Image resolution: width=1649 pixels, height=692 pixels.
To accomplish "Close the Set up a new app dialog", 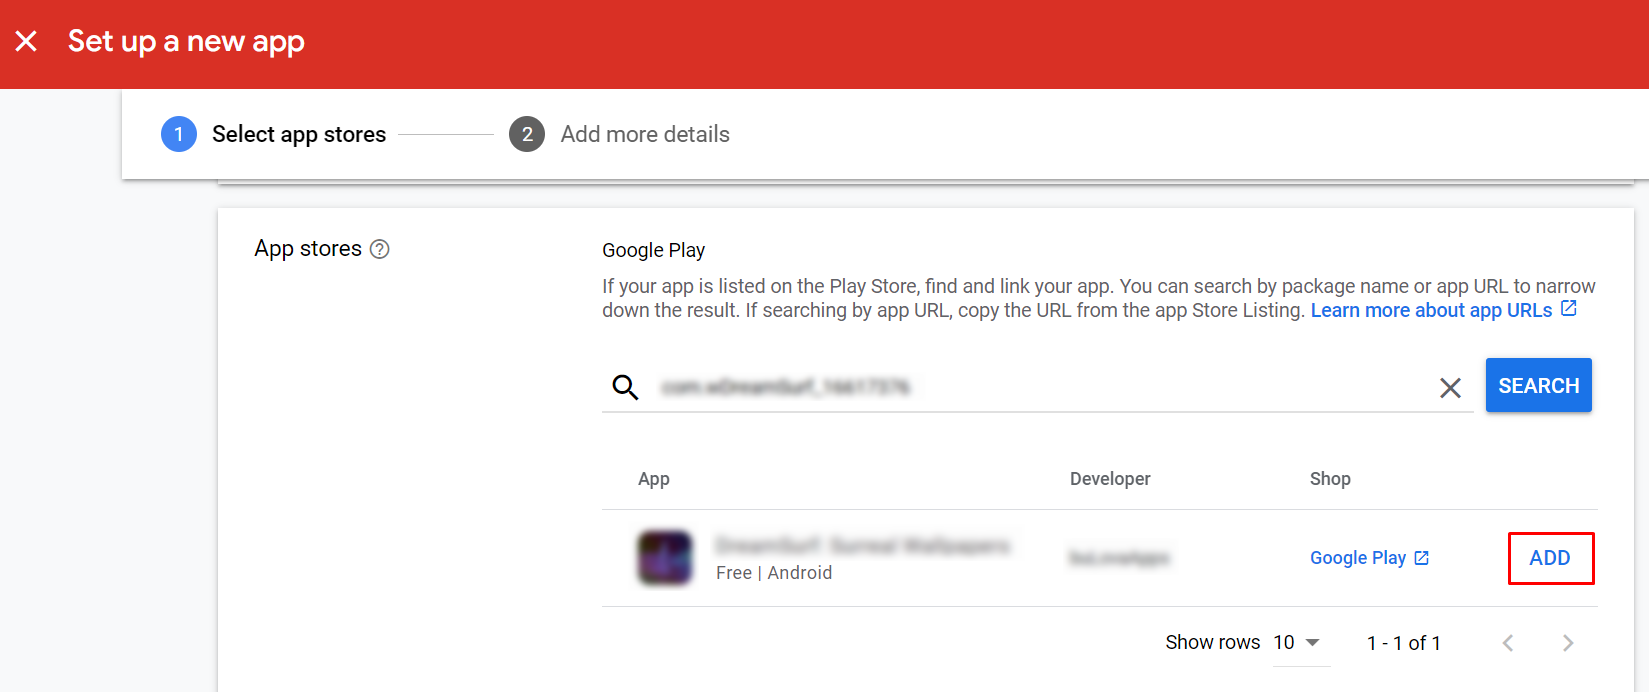I will tap(26, 41).
